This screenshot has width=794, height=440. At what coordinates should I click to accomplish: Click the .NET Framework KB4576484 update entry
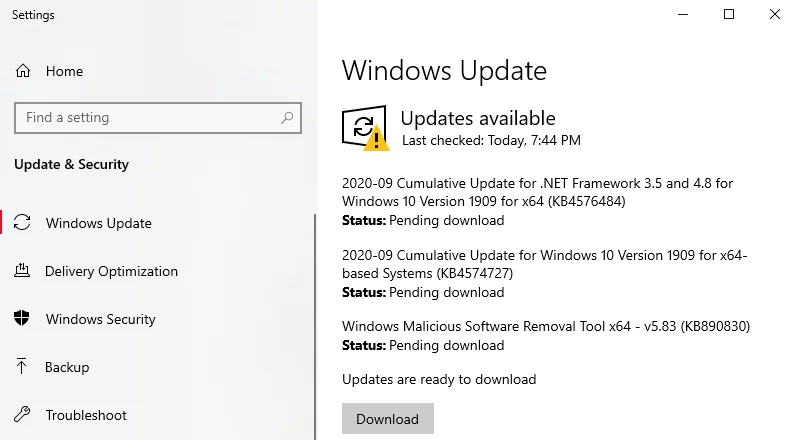[537, 192]
